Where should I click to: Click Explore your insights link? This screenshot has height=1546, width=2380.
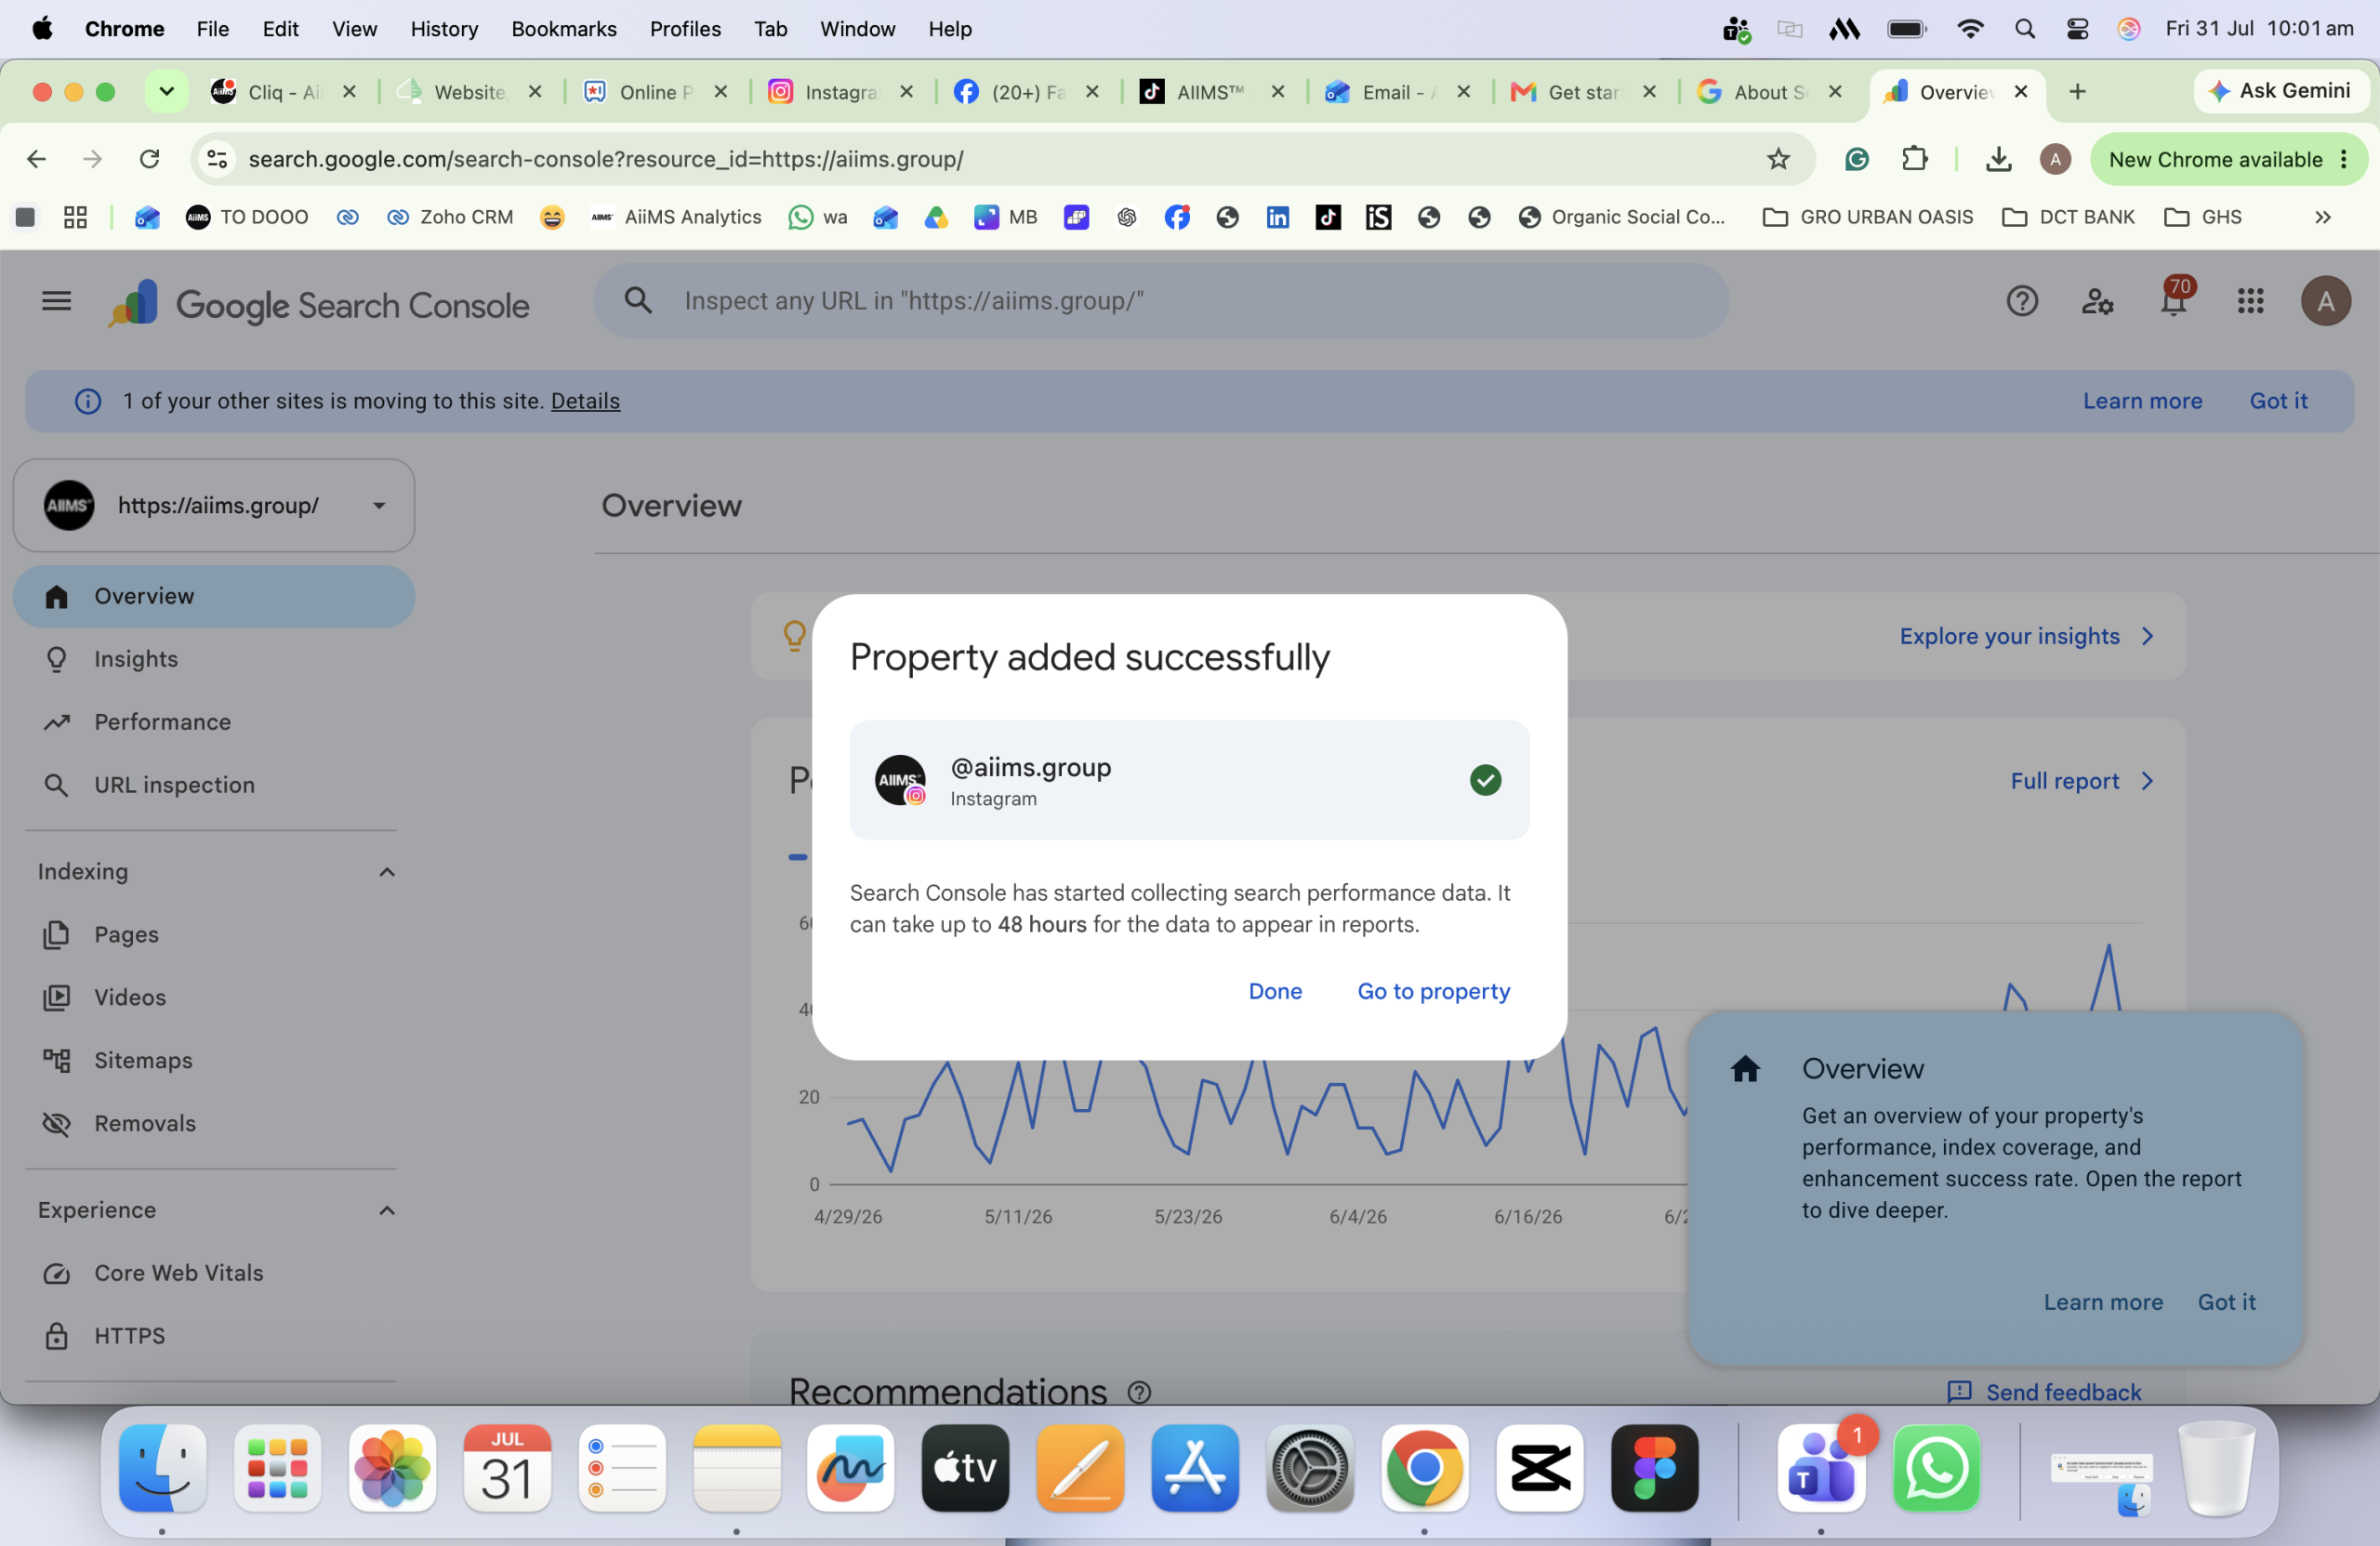2026,636
